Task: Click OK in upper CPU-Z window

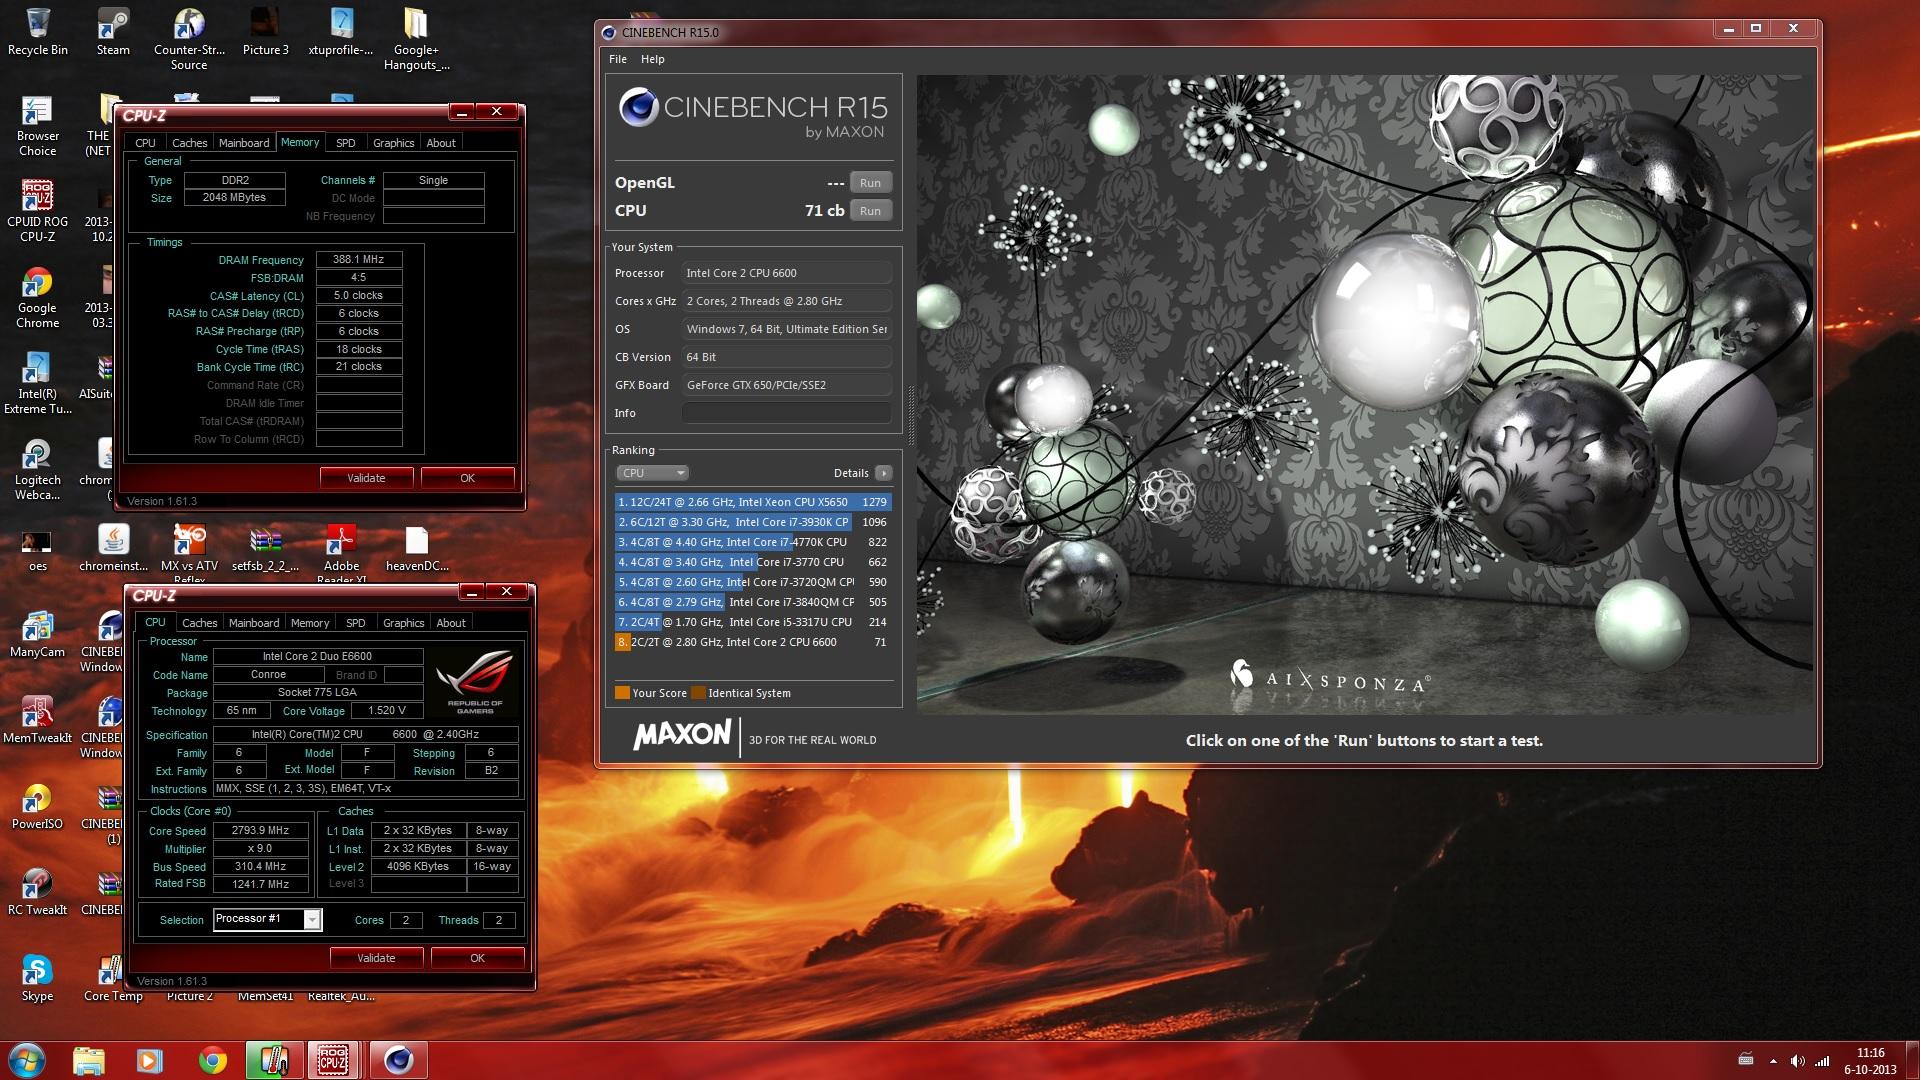Action: pyautogui.click(x=467, y=478)
